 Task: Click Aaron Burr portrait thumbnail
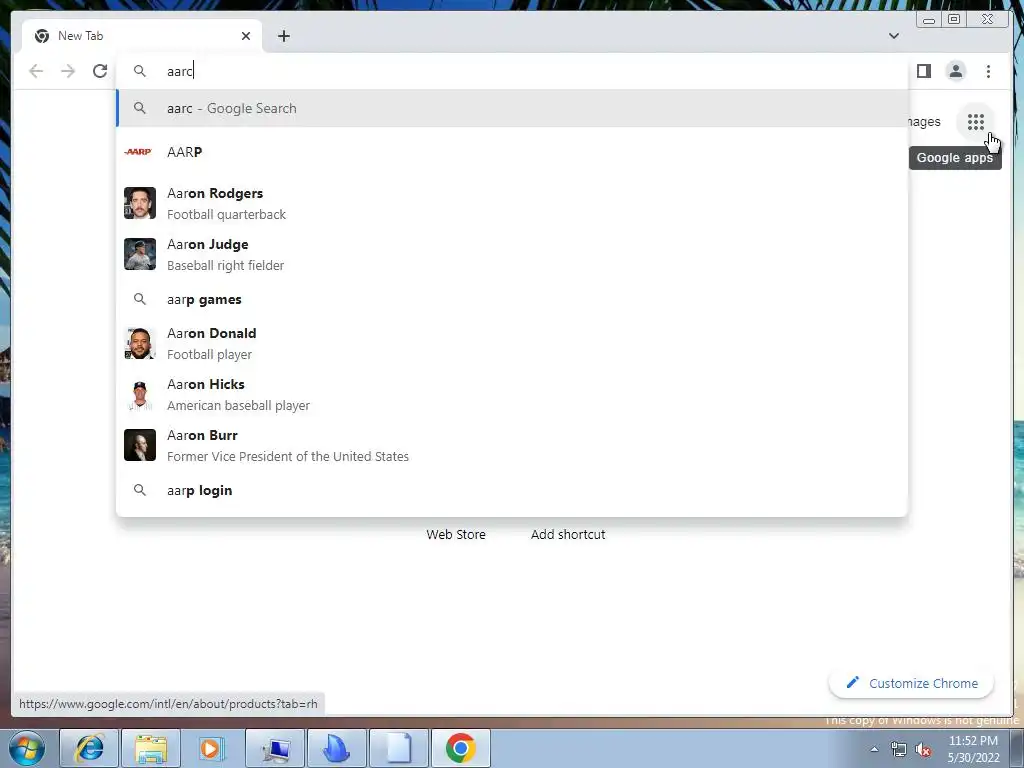coord(140,445)
